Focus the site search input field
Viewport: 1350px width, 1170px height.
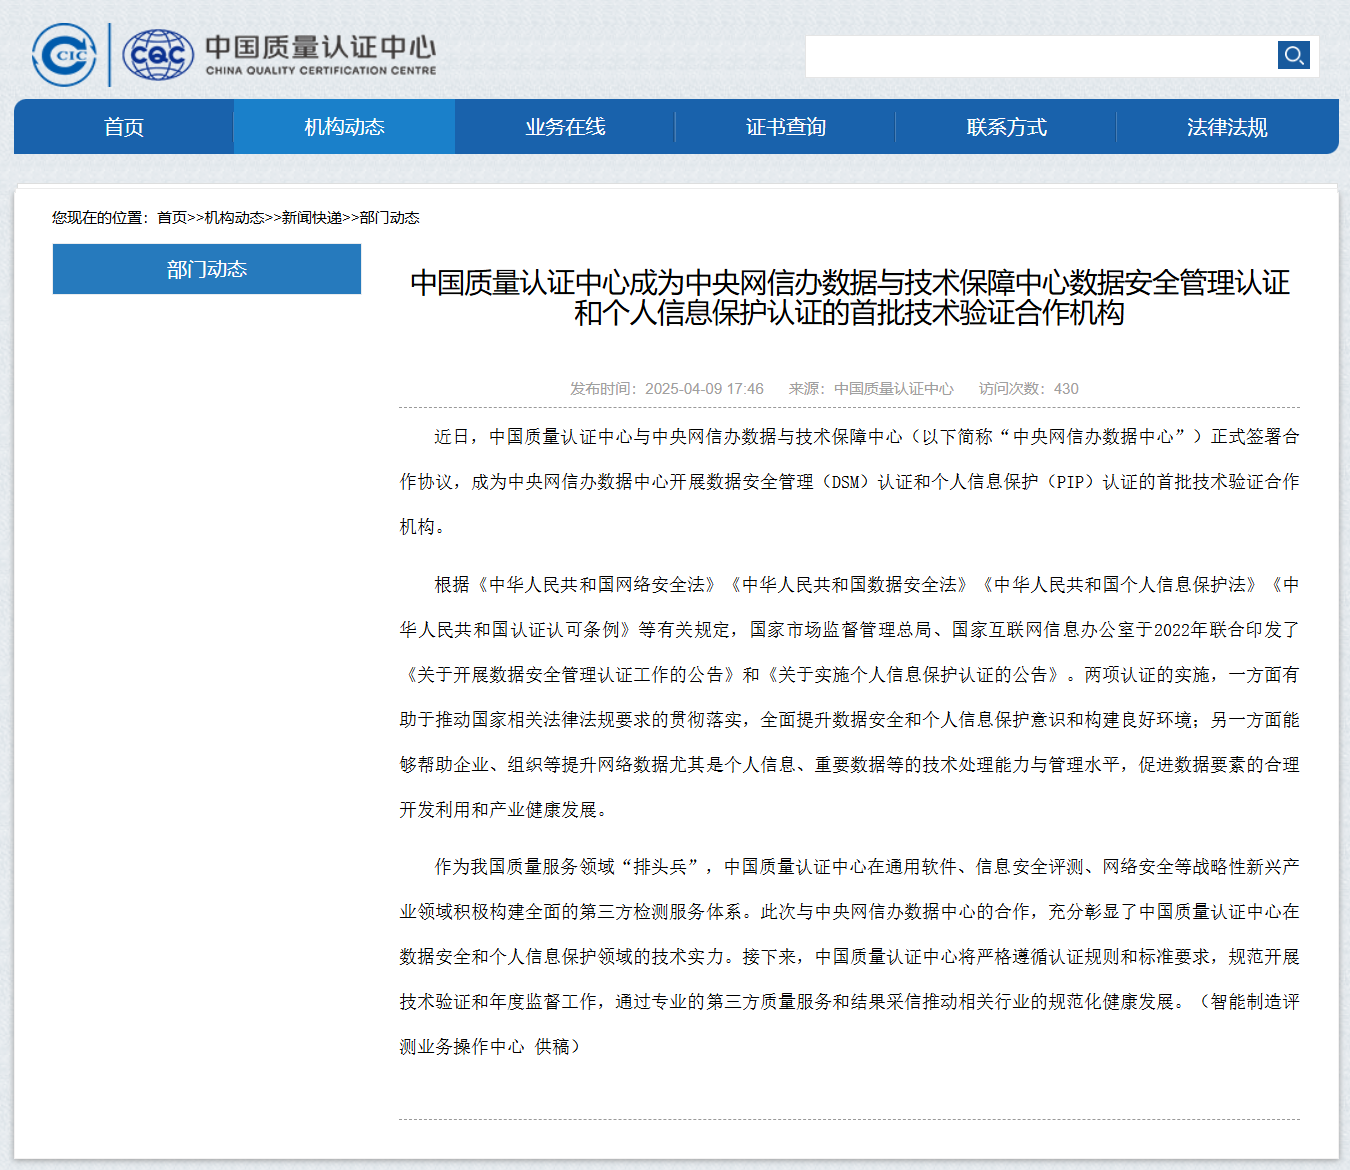click(x=1040, y=56)
